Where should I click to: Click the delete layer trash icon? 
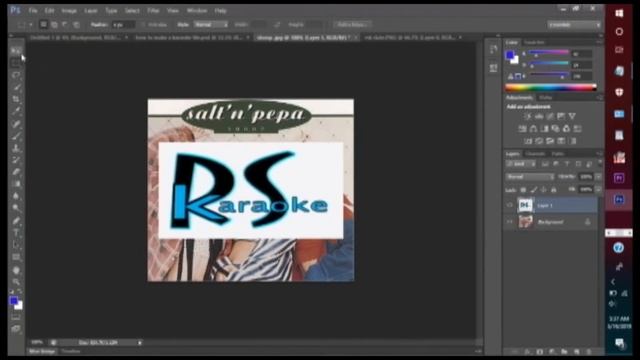(589, 351)
